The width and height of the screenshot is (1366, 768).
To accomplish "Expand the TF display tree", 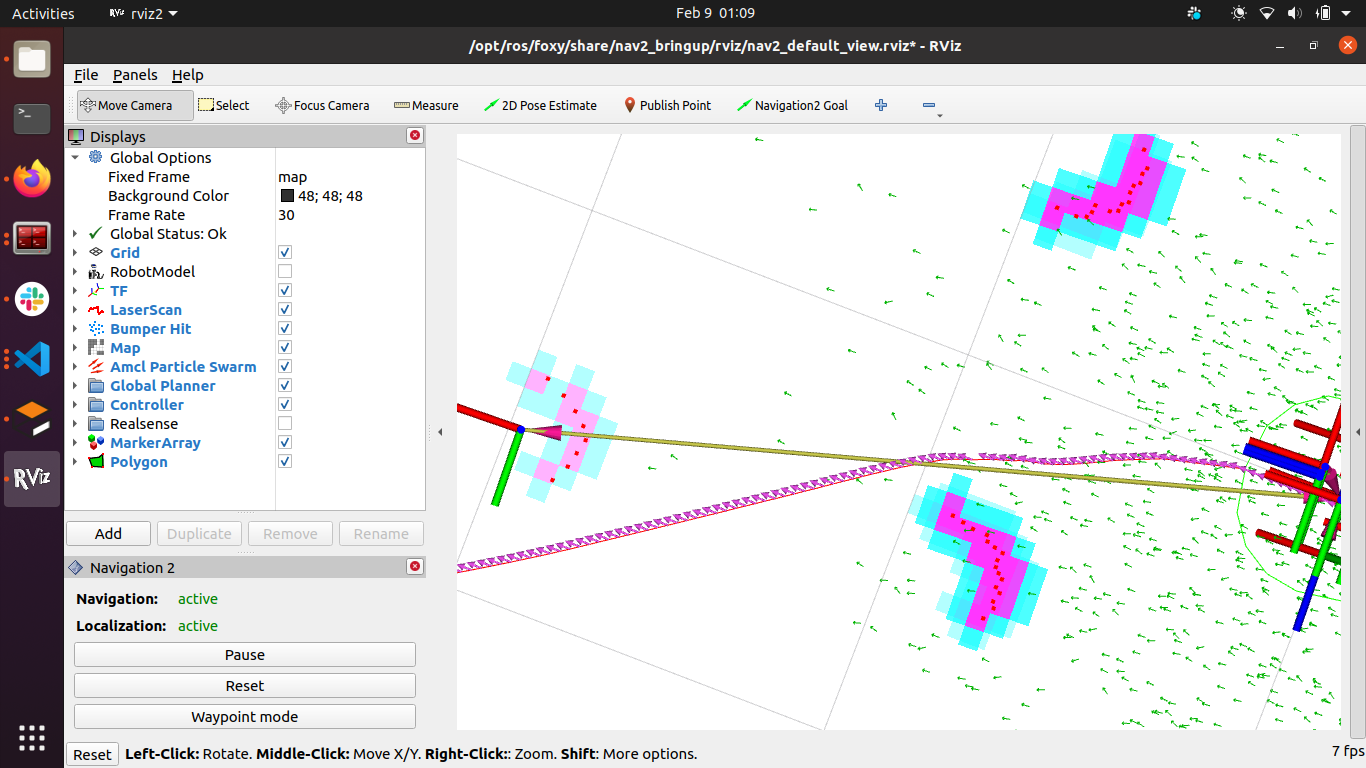I will click(74, 290).
